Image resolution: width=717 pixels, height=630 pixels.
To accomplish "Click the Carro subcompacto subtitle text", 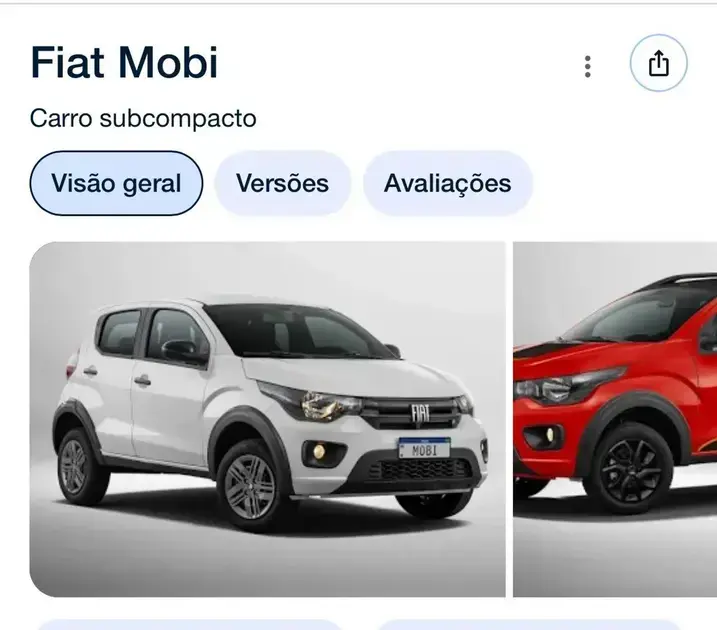I will [x=143, y=118].
